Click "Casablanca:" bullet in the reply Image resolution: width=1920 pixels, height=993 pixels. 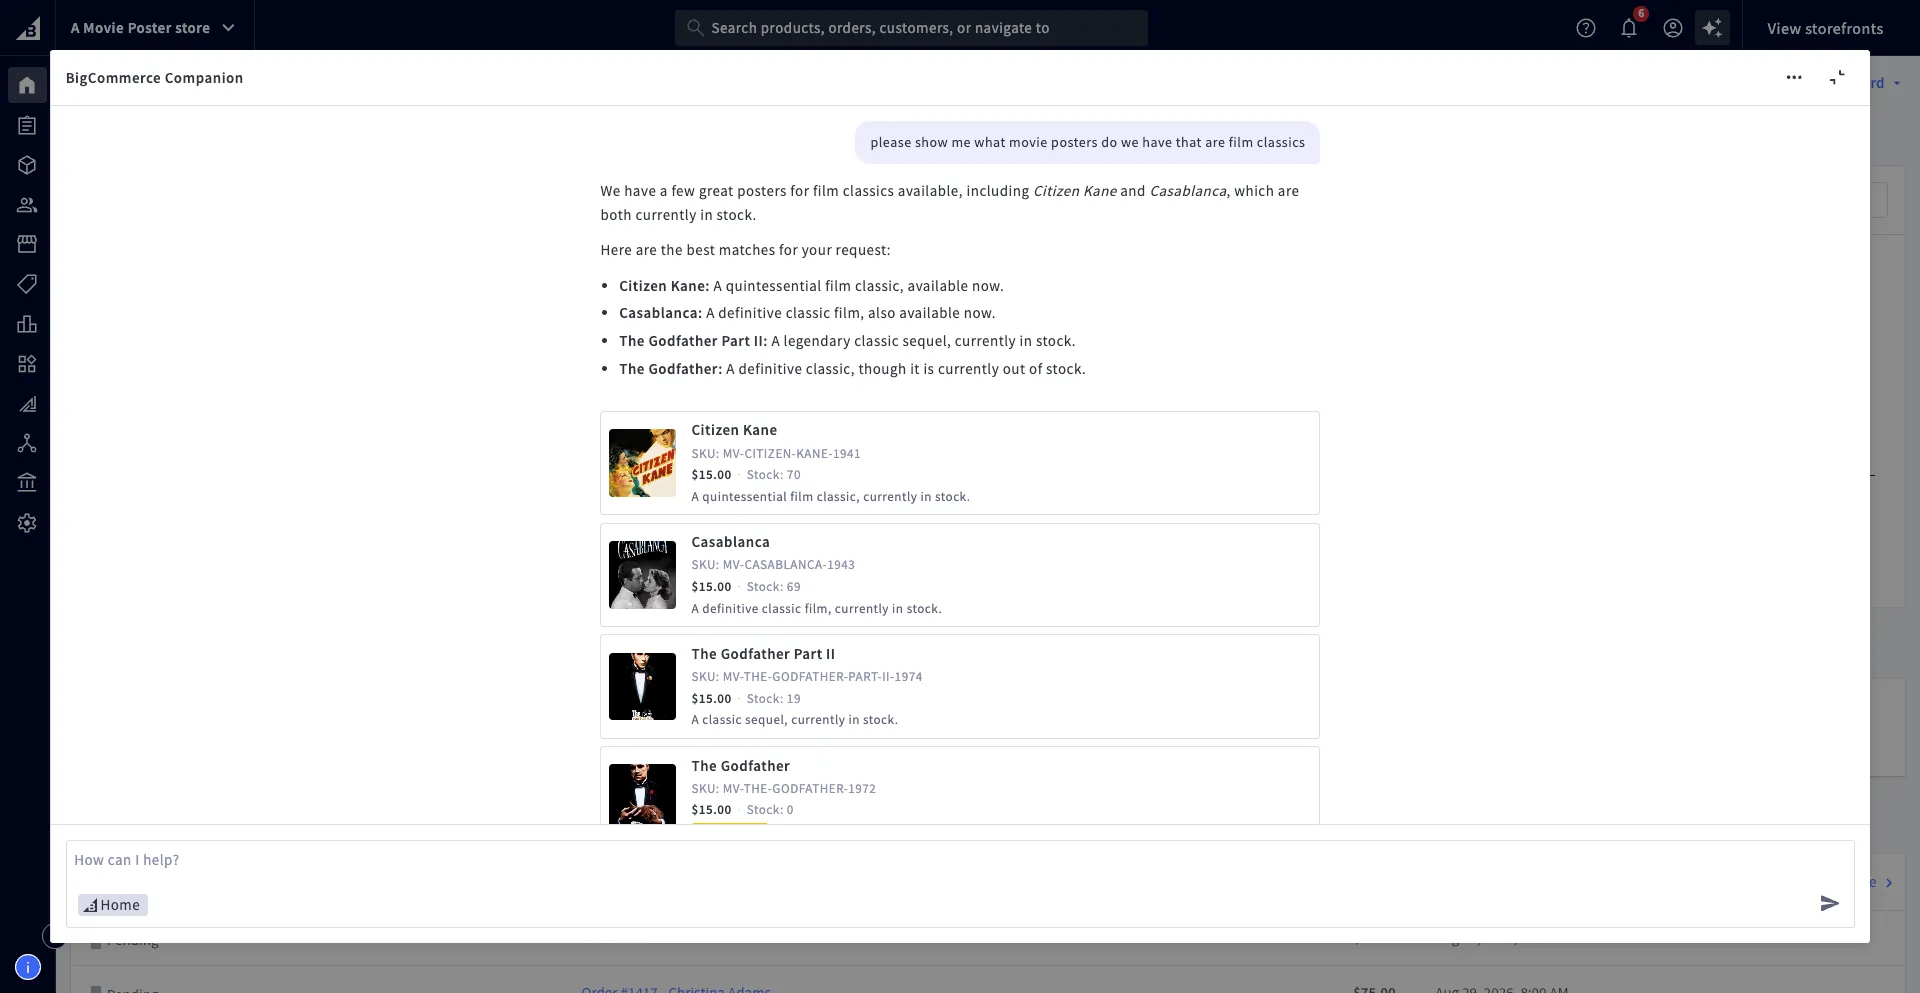(x=660, y=313)
